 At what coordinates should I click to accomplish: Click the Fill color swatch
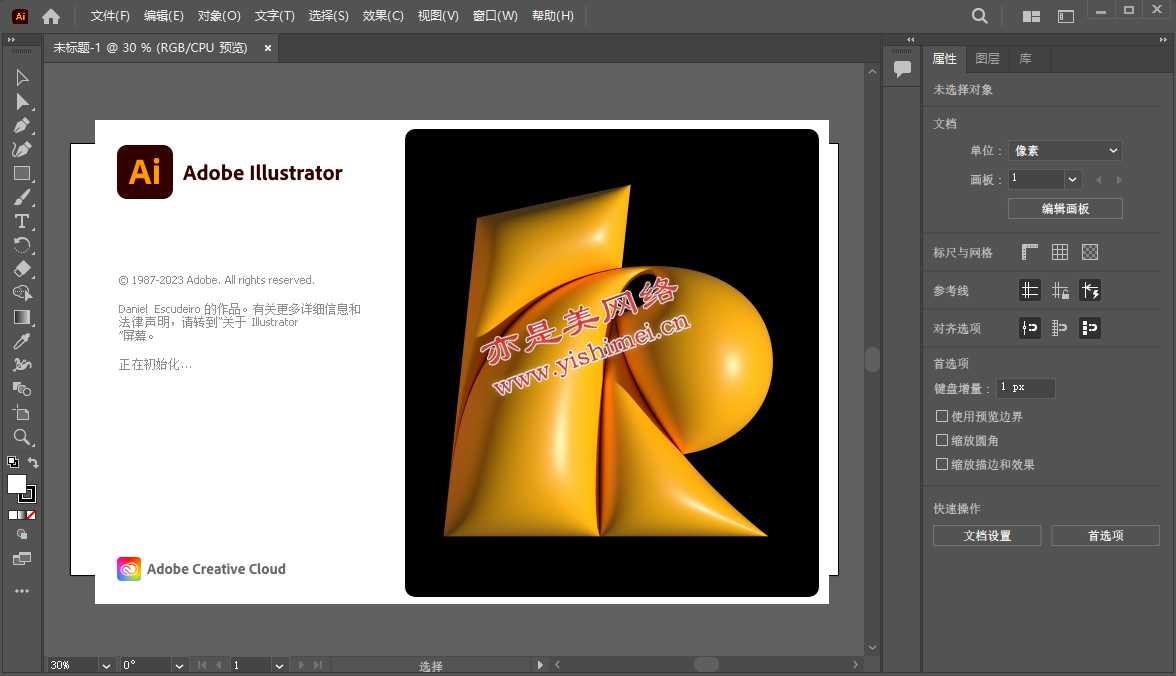tap(16, 484)
